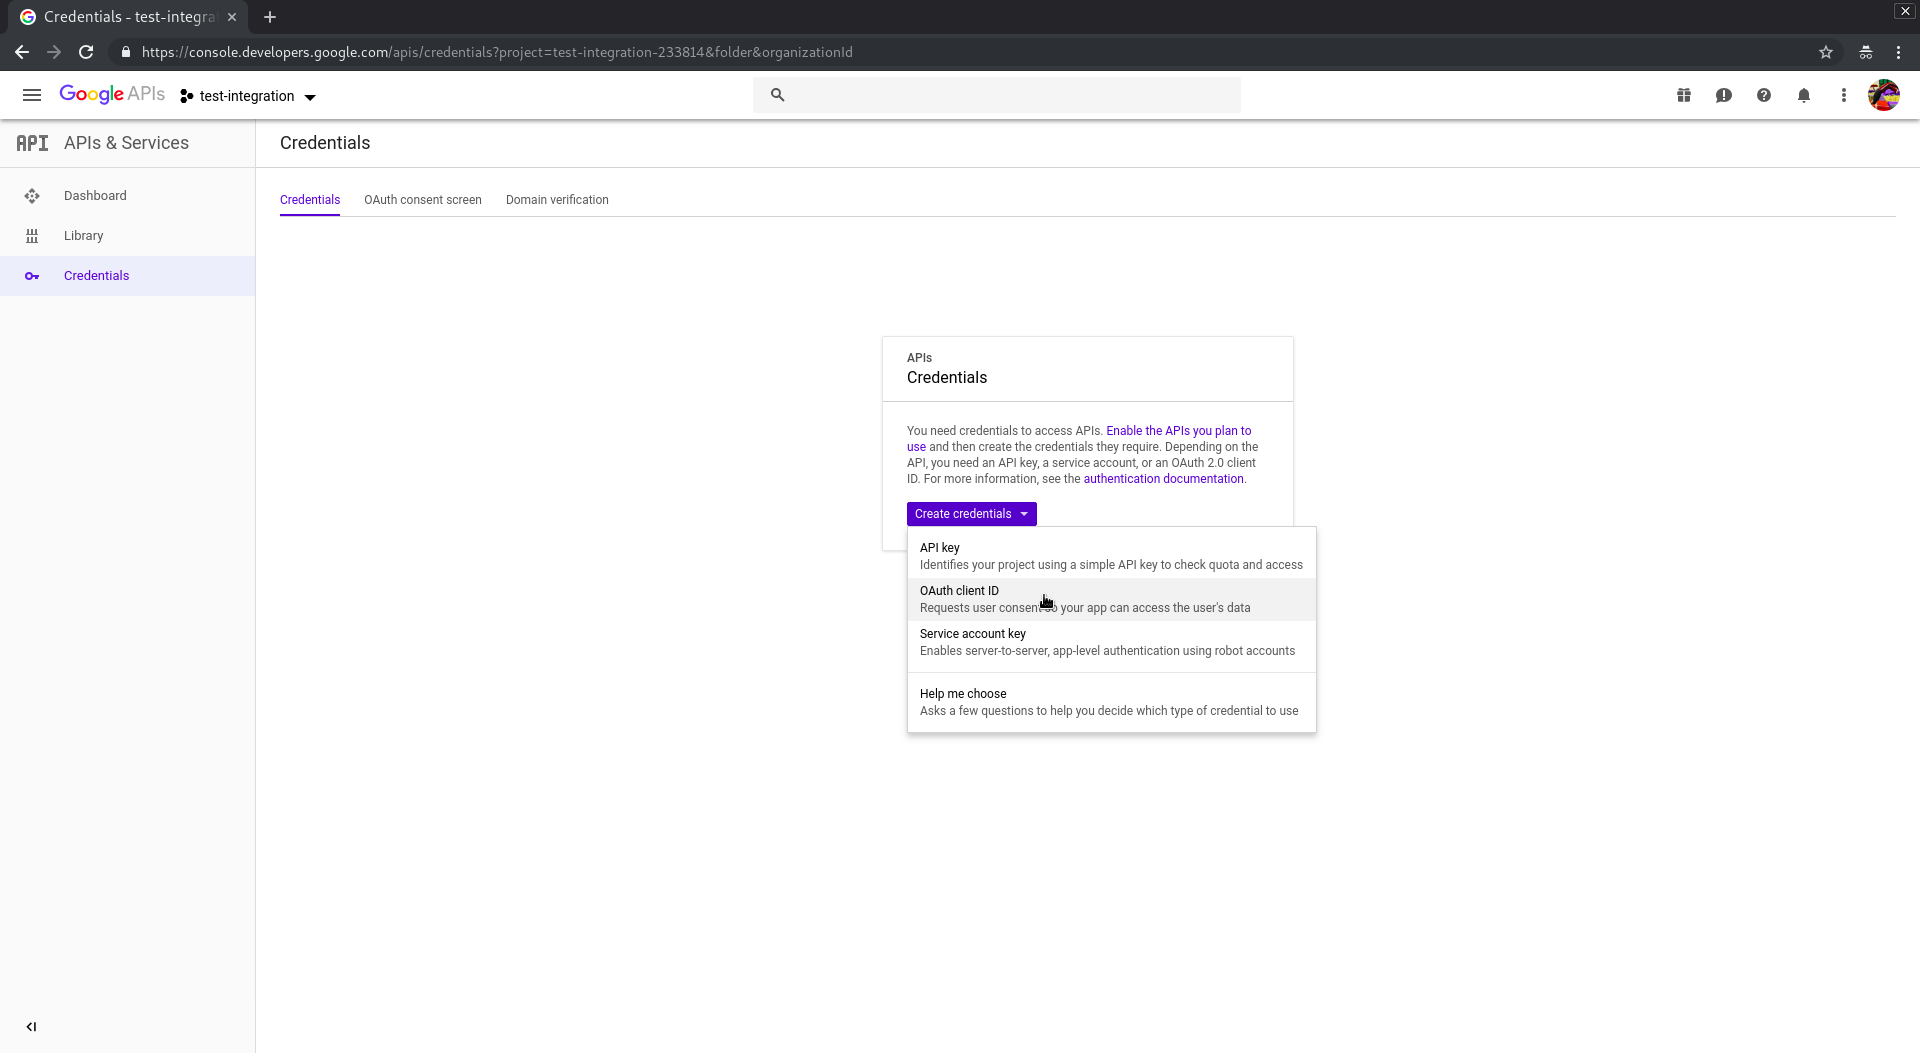
Task: Click the user account avatar
Action: (x=1884, y=95)
